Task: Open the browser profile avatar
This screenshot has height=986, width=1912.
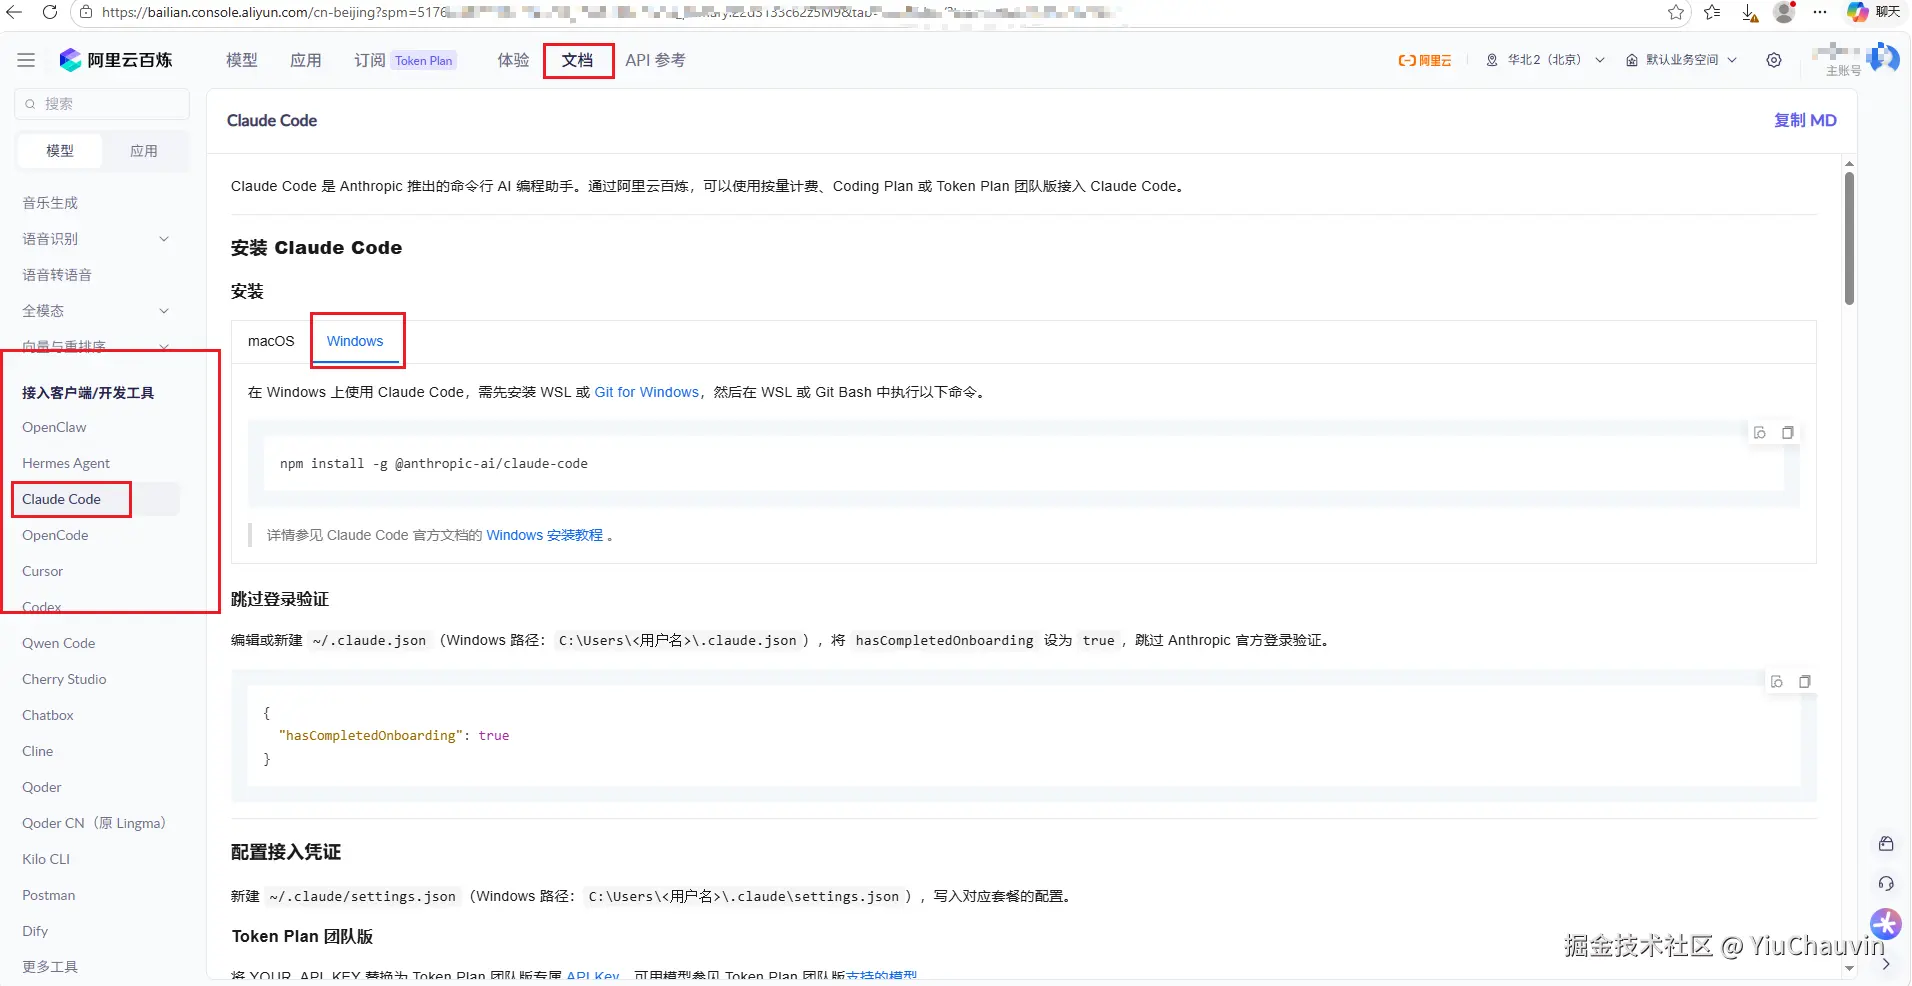Action: (x=1784, y=12)
